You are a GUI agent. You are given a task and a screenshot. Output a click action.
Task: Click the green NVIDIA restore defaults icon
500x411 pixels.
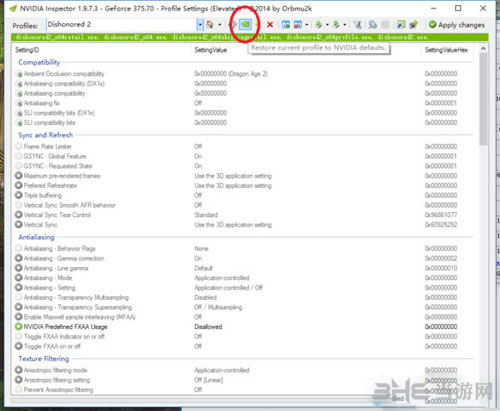245,24
